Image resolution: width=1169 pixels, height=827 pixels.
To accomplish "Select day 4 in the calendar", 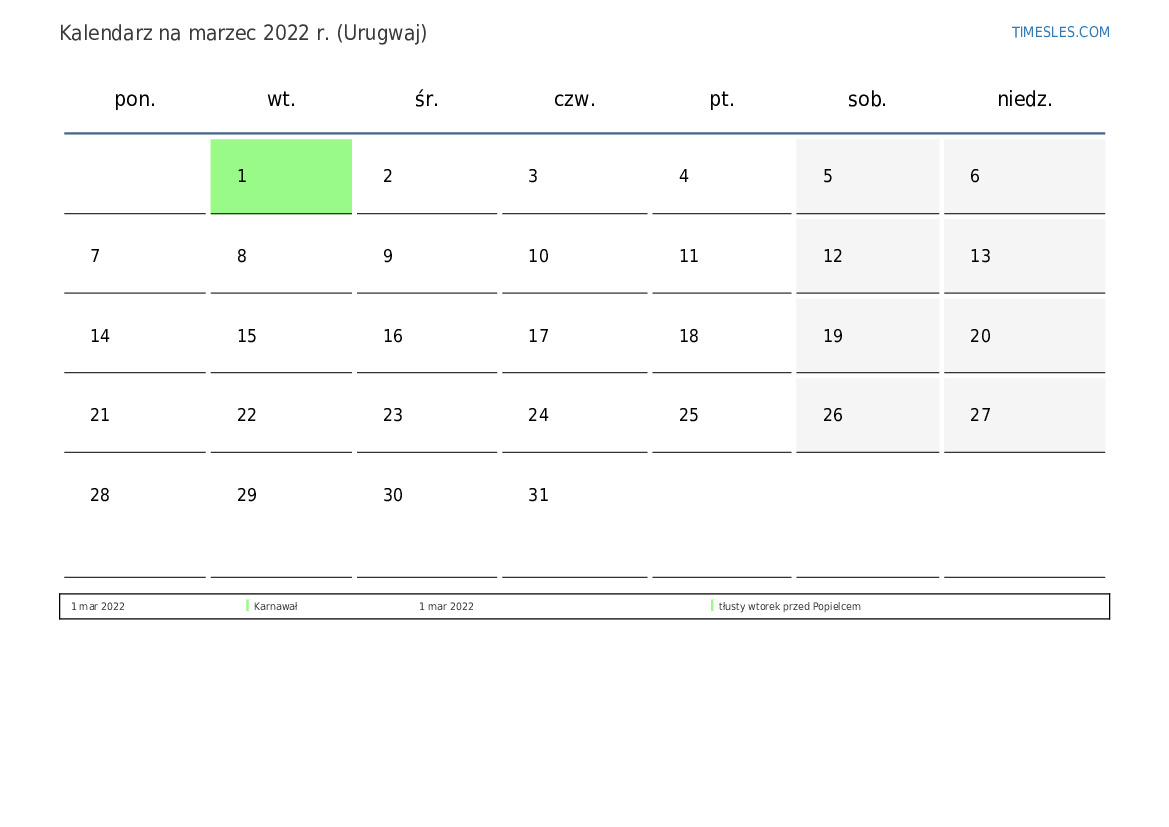I will 722,176.
